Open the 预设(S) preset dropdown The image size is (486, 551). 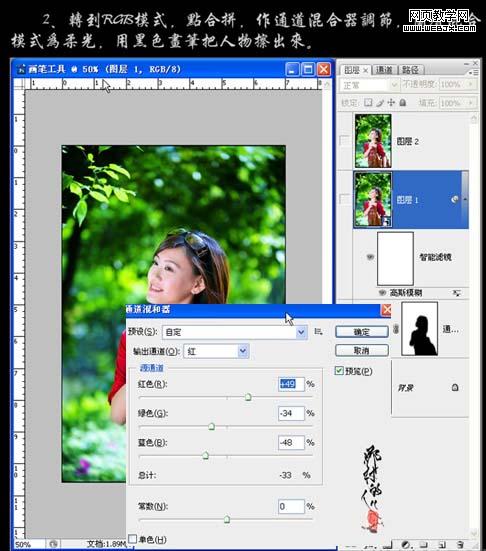coord(301,332)
